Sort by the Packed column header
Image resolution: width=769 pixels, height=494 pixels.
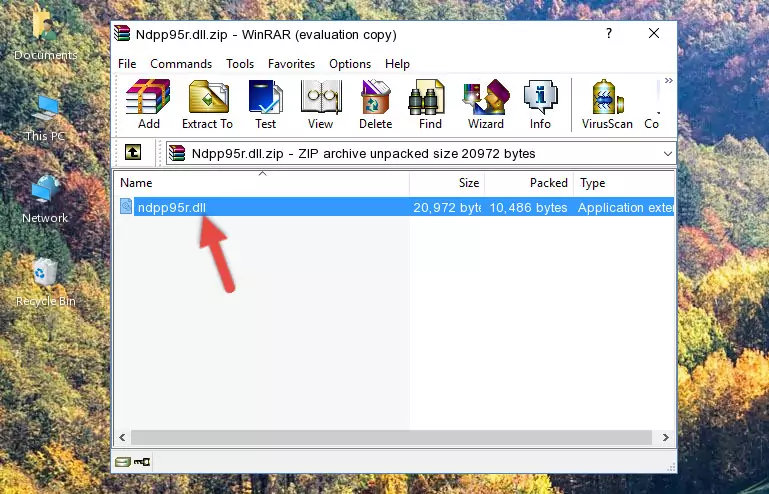point(529,183)
